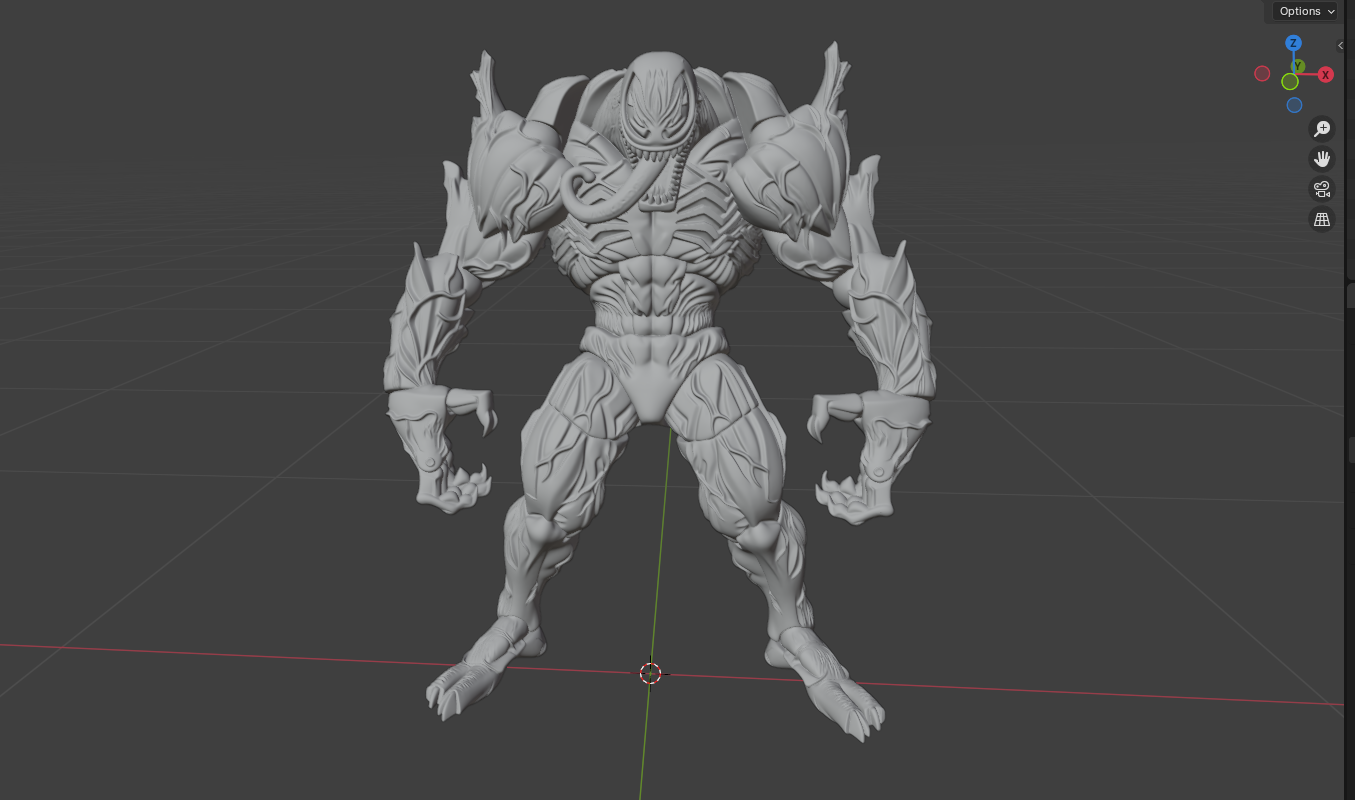Click the 3D cursor at the origin
The image size is (1355, 800).
(650, 673)
